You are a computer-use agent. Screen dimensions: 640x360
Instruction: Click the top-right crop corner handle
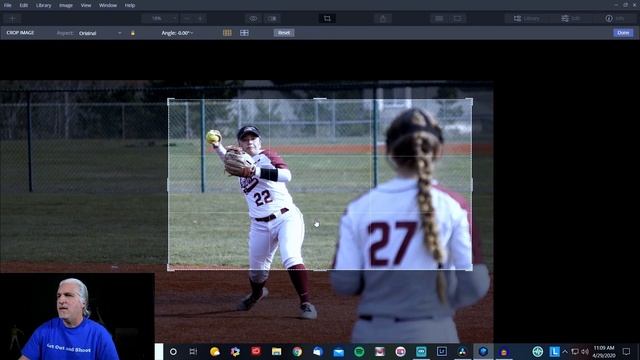pos(472,99)
